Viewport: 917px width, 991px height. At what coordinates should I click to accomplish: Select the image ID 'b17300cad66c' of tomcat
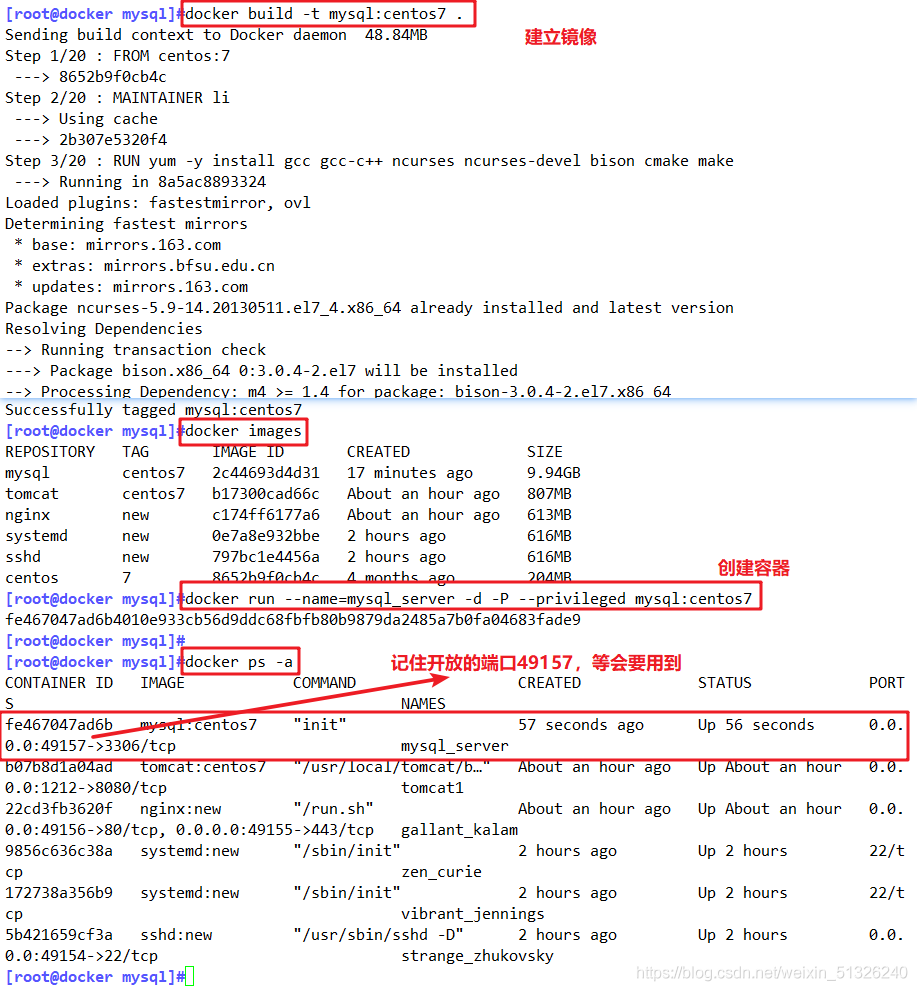pyautogui.click(x=265, y=494)
